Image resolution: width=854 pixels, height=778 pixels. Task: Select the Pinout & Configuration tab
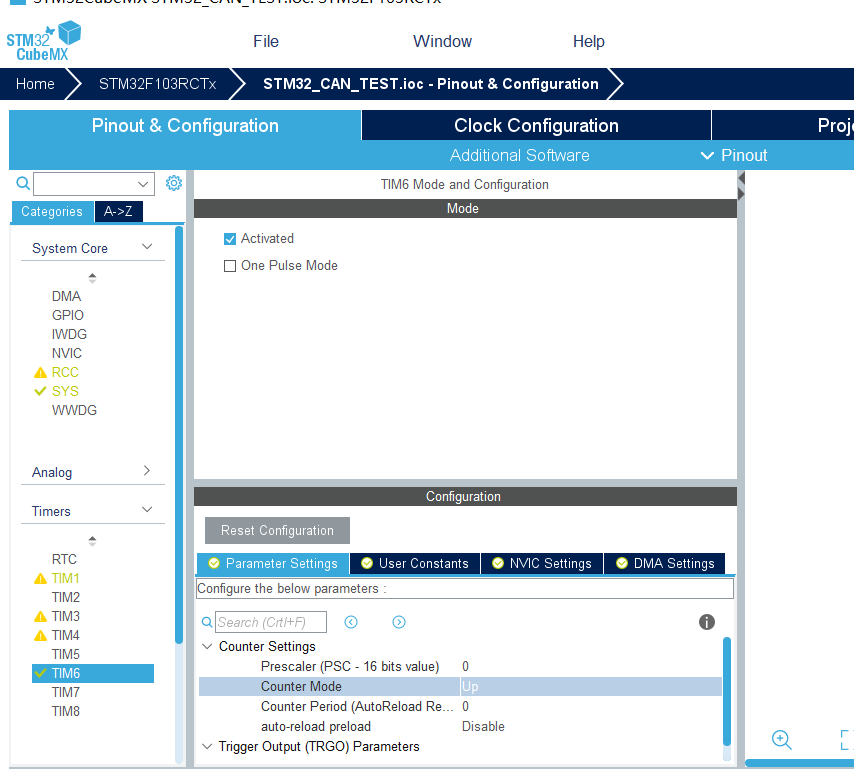tap(185, 125)
